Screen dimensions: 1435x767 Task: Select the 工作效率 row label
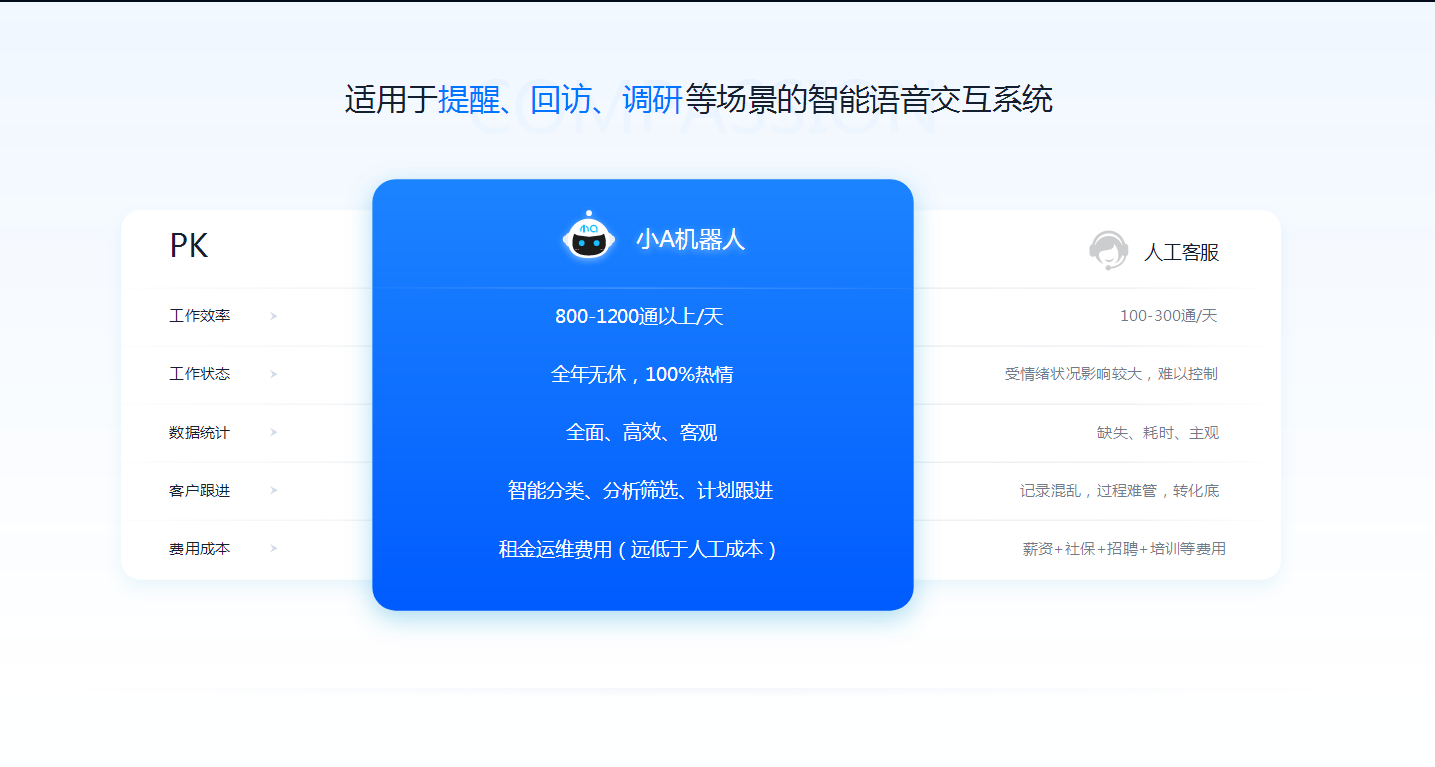tap(200, 316)
